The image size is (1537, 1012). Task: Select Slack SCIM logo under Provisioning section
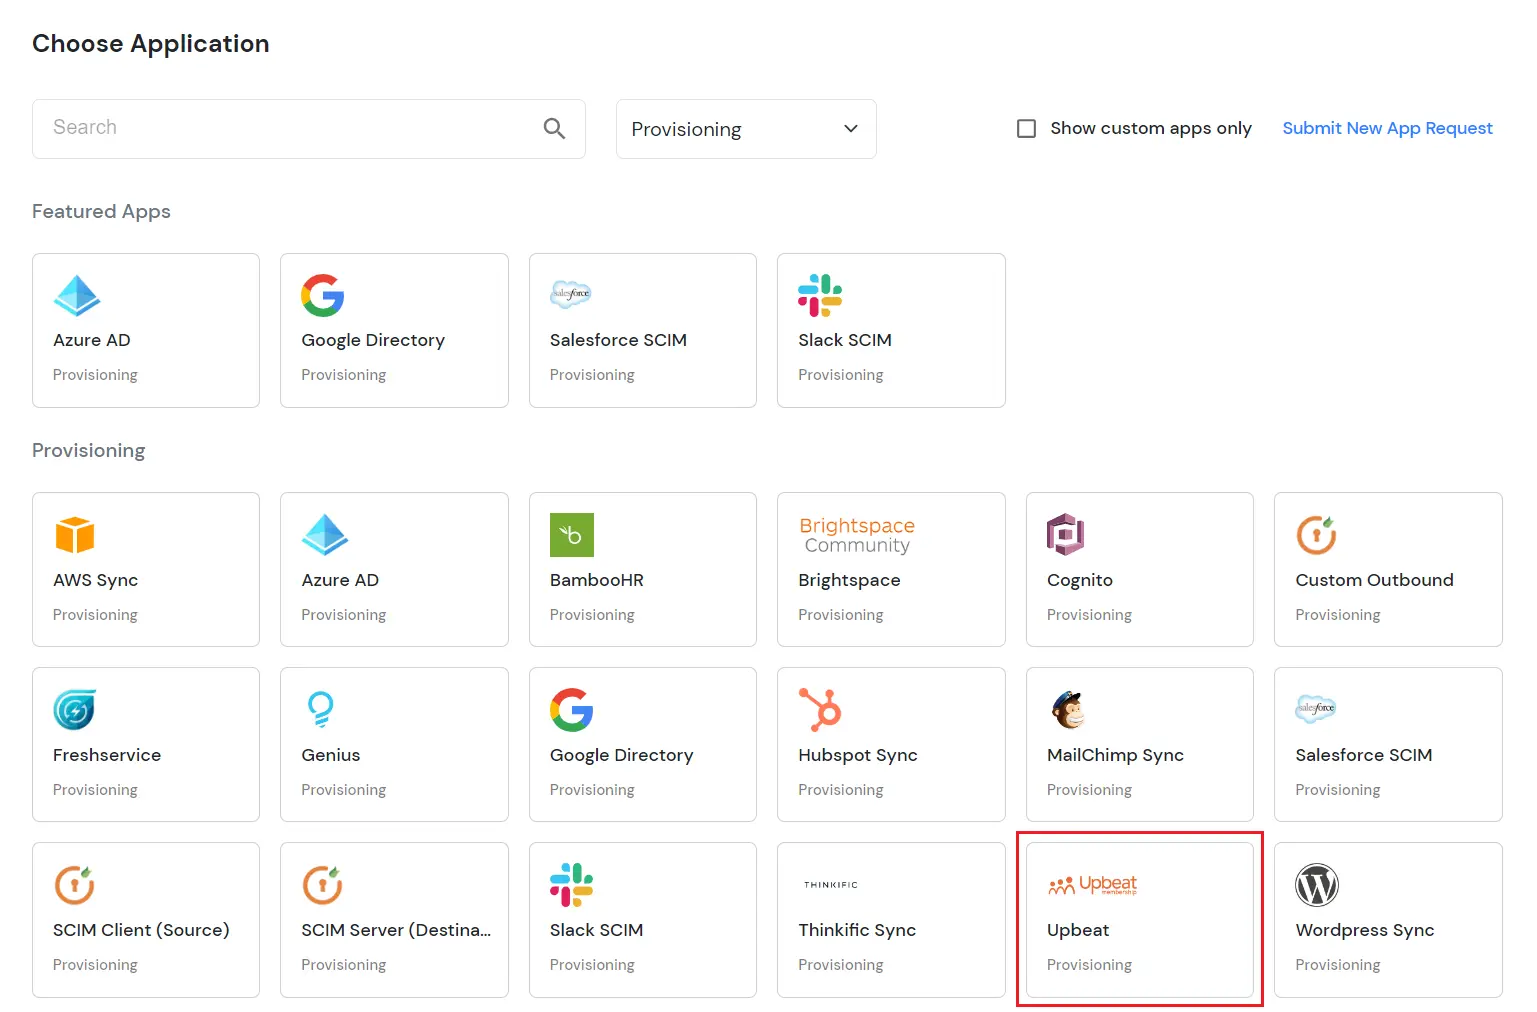click(x=572, y=885)
